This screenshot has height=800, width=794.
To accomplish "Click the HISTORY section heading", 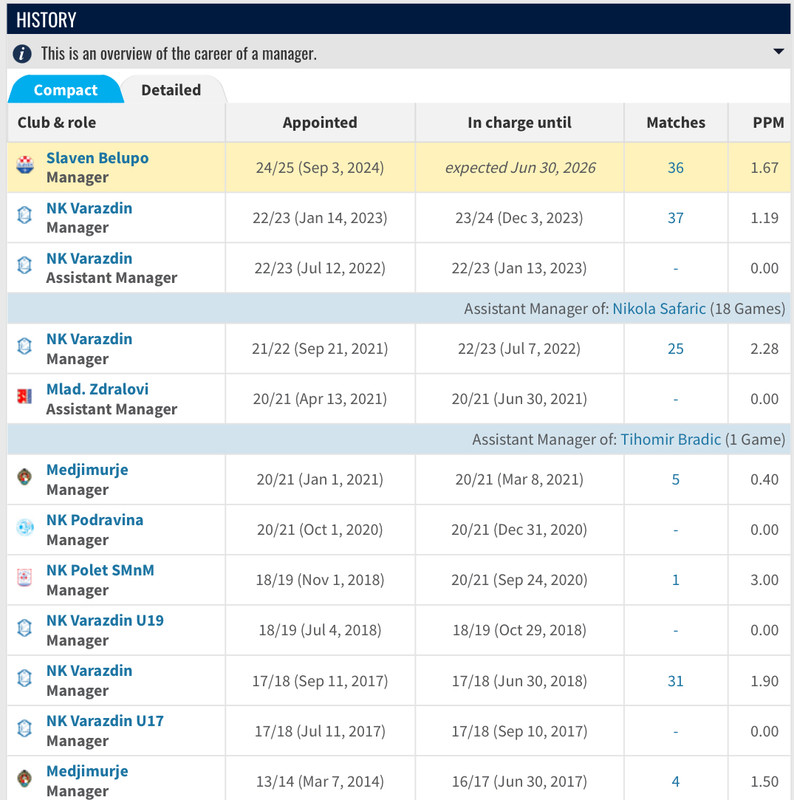I will pyautogui.click(x=46, y=20).
